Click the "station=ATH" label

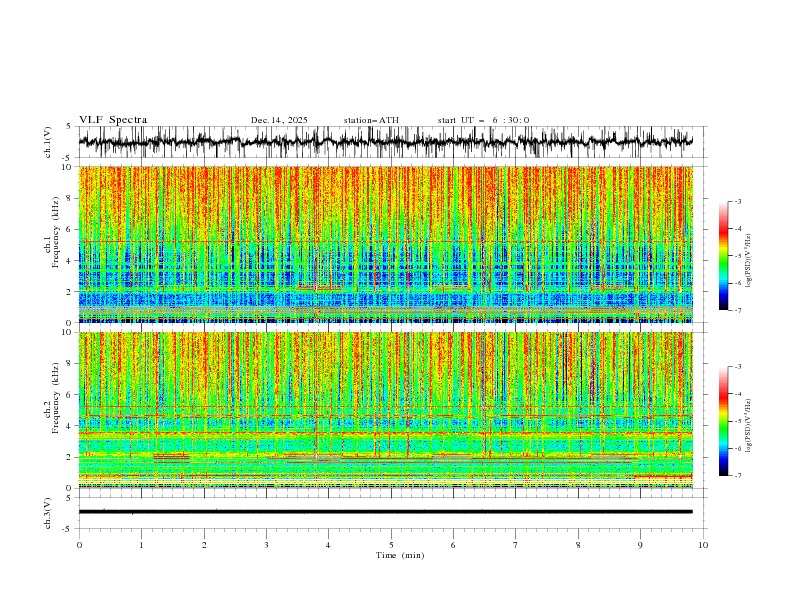click(371, 120)
